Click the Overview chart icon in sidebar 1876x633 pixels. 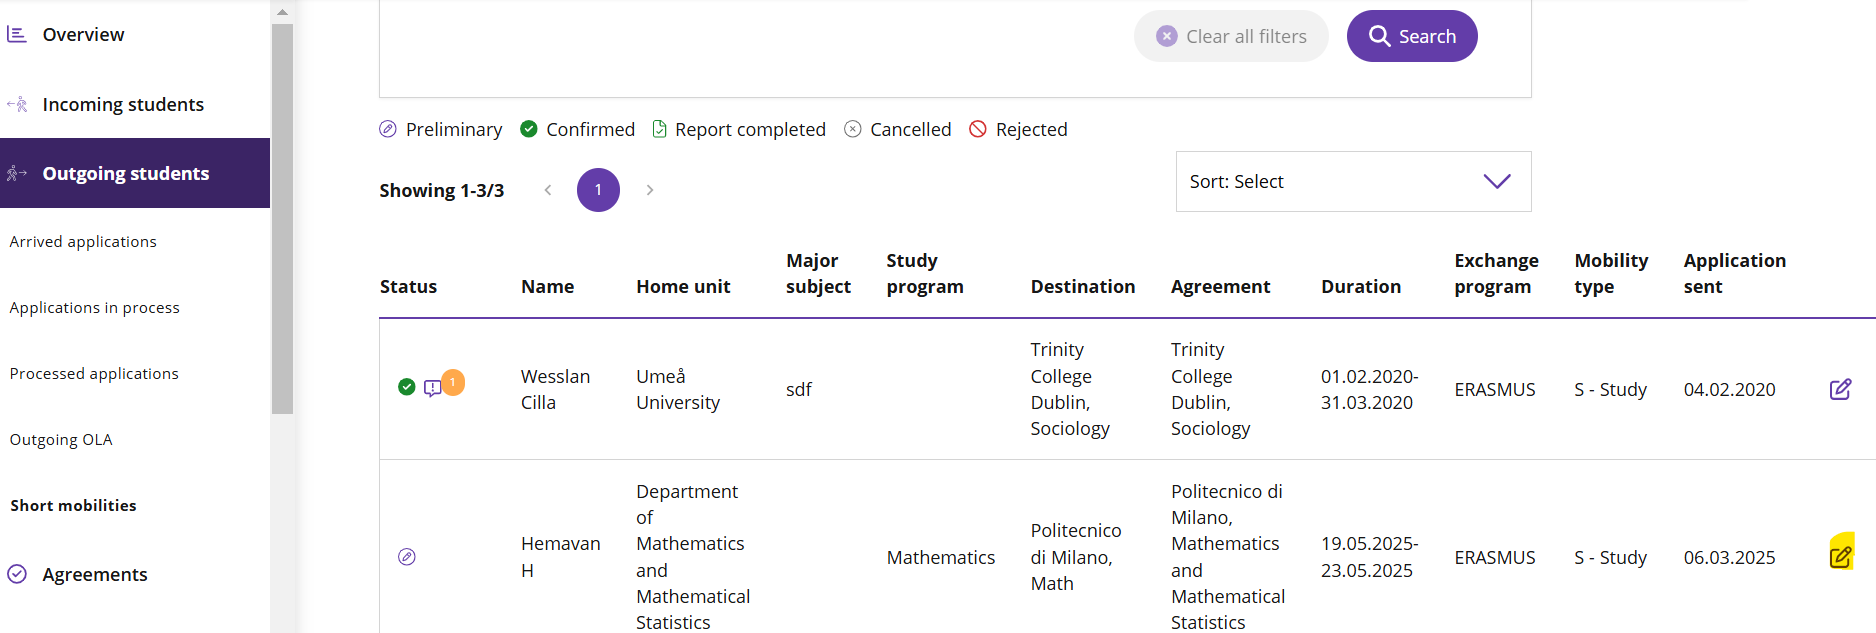[x=16, y=35]
